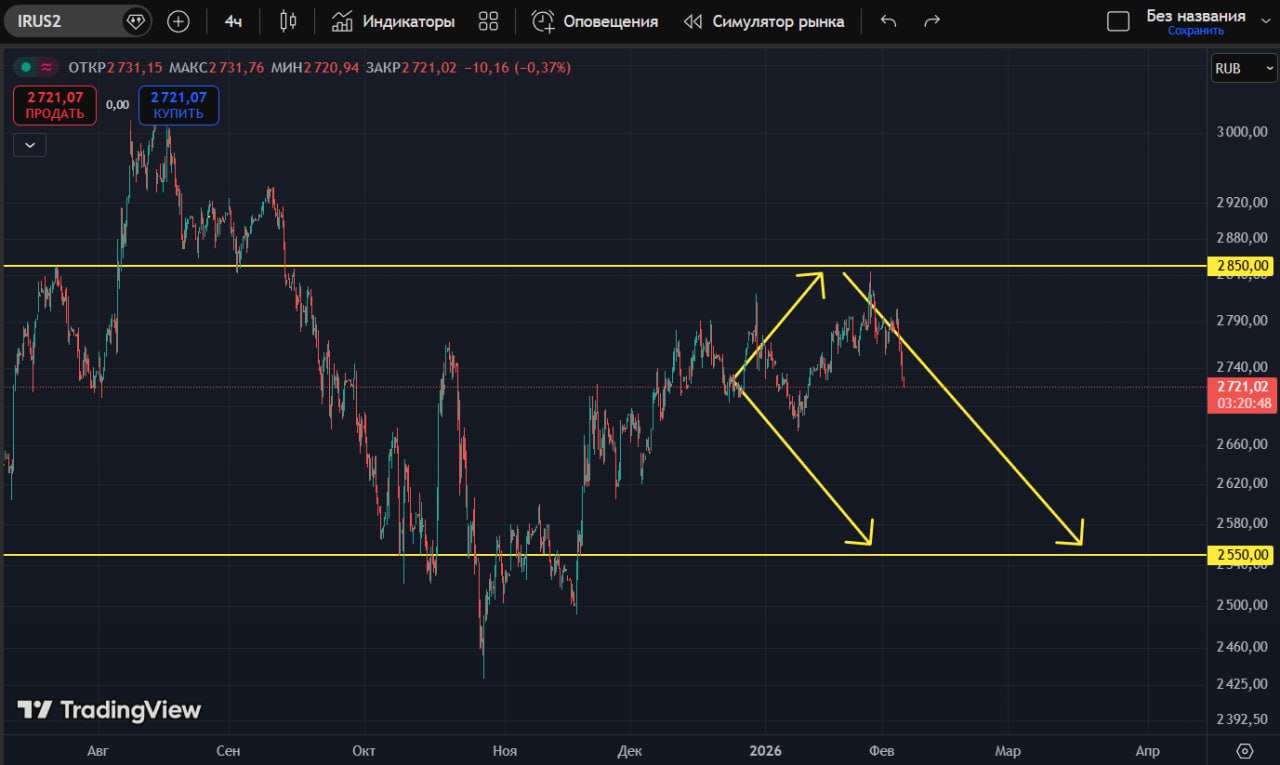This screenshot has height=765, width=1280.
Task: Click the add symbol plus icon
Action: (x=178, y=21)
